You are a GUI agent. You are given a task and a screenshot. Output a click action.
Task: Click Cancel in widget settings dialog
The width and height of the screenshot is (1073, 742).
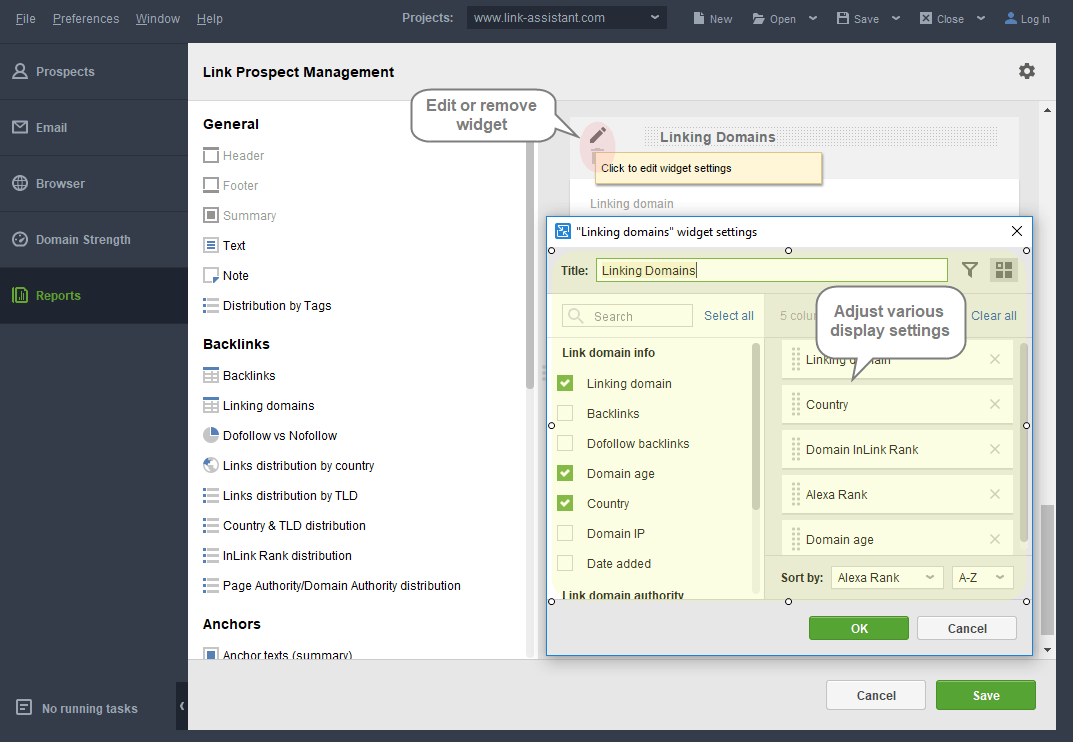(x=966, y=628)
